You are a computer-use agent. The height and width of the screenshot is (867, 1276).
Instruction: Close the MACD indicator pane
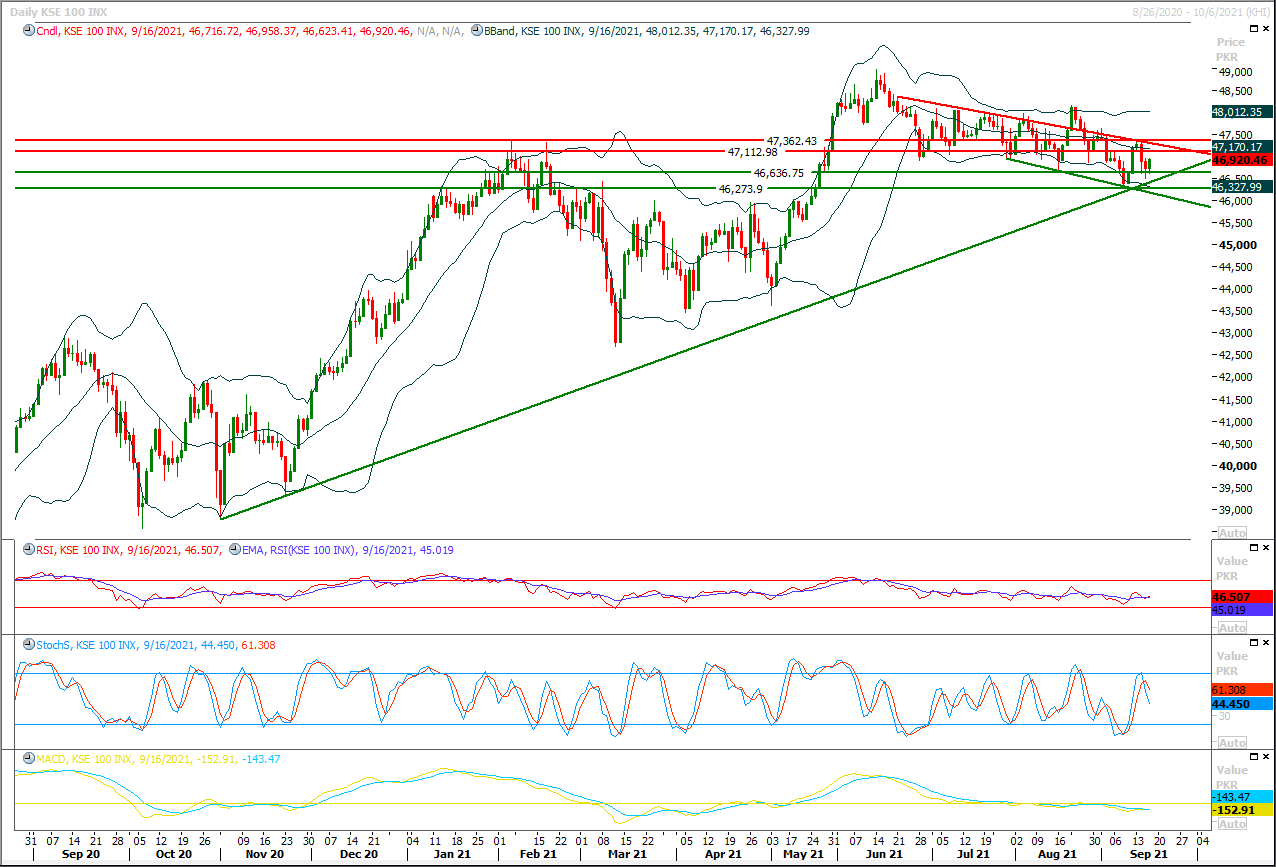point(1266,757)
